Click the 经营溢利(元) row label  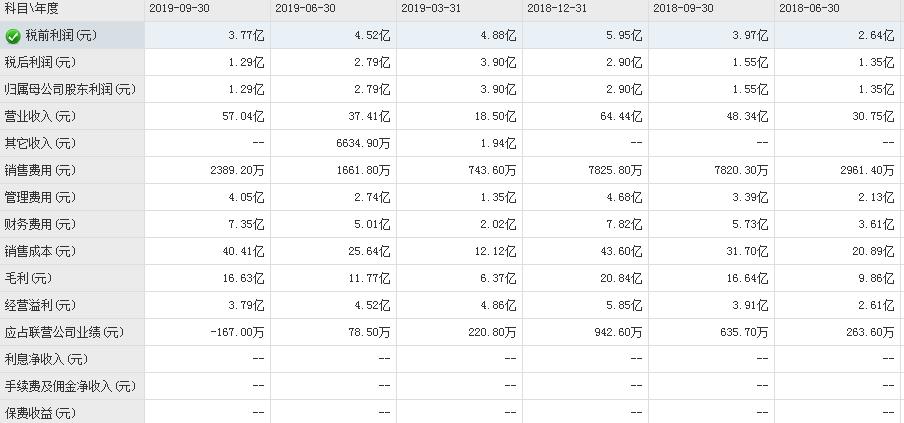41,305
